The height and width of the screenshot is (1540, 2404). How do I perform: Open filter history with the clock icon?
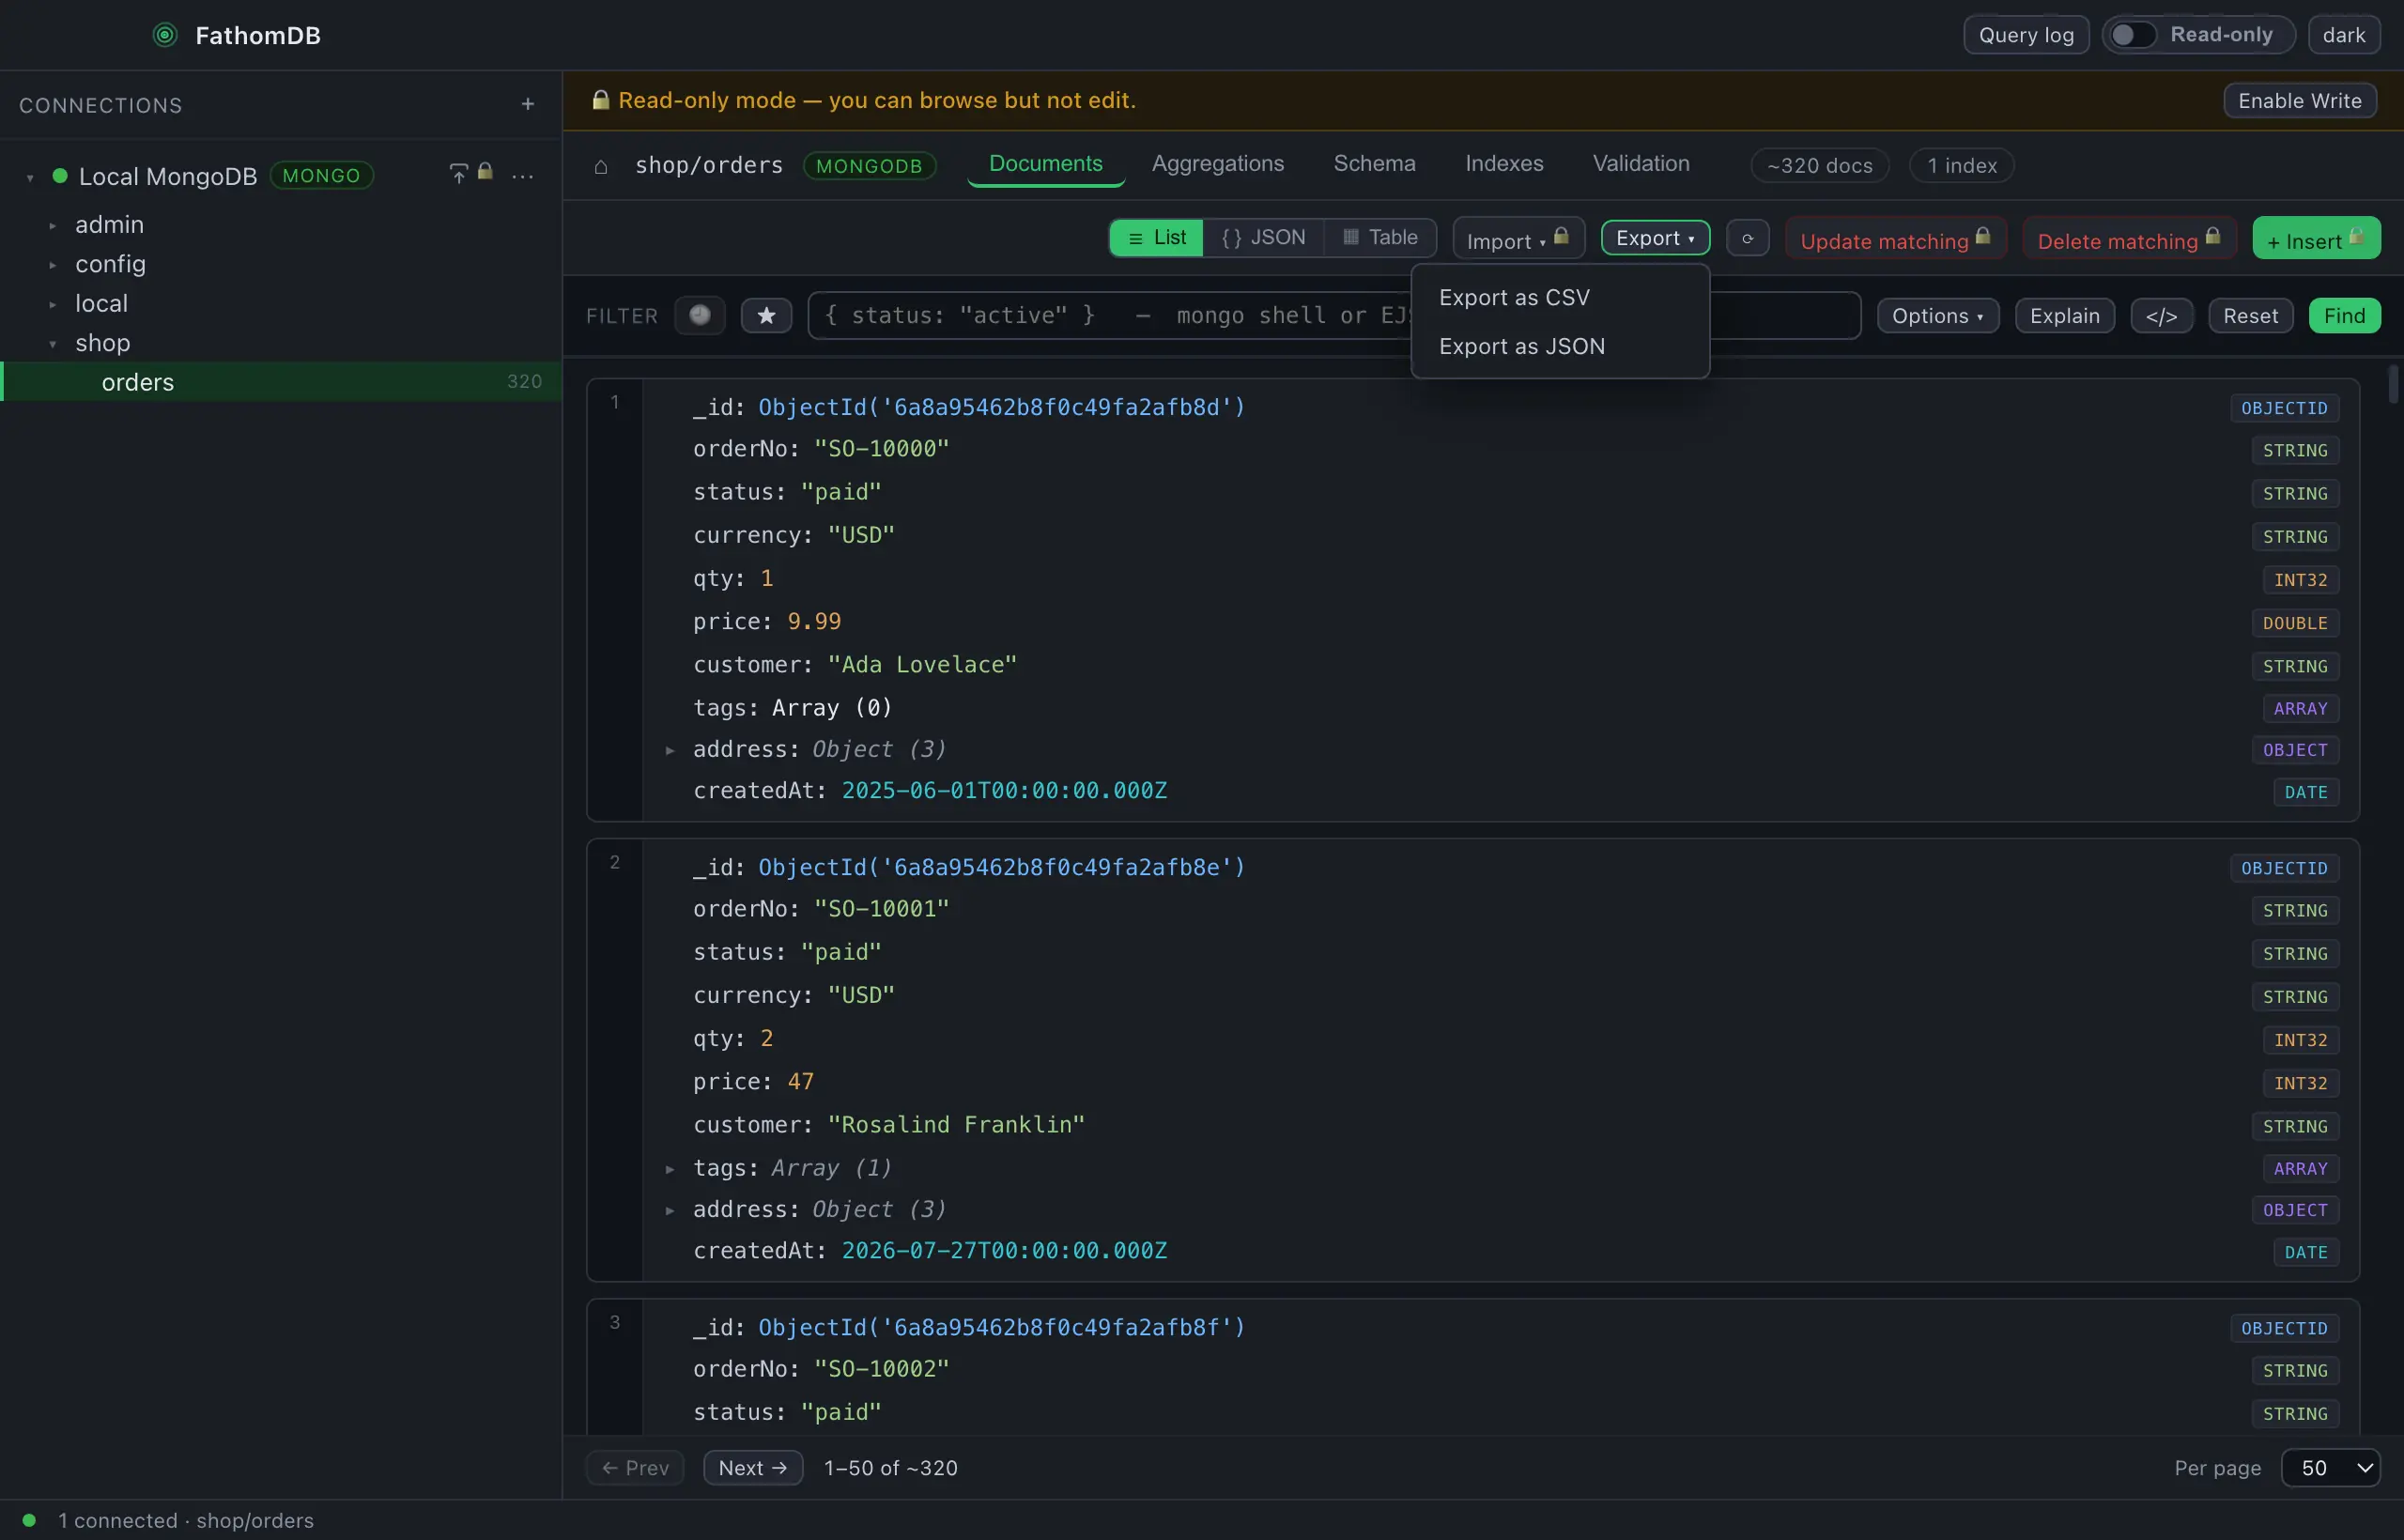[700, 316]
